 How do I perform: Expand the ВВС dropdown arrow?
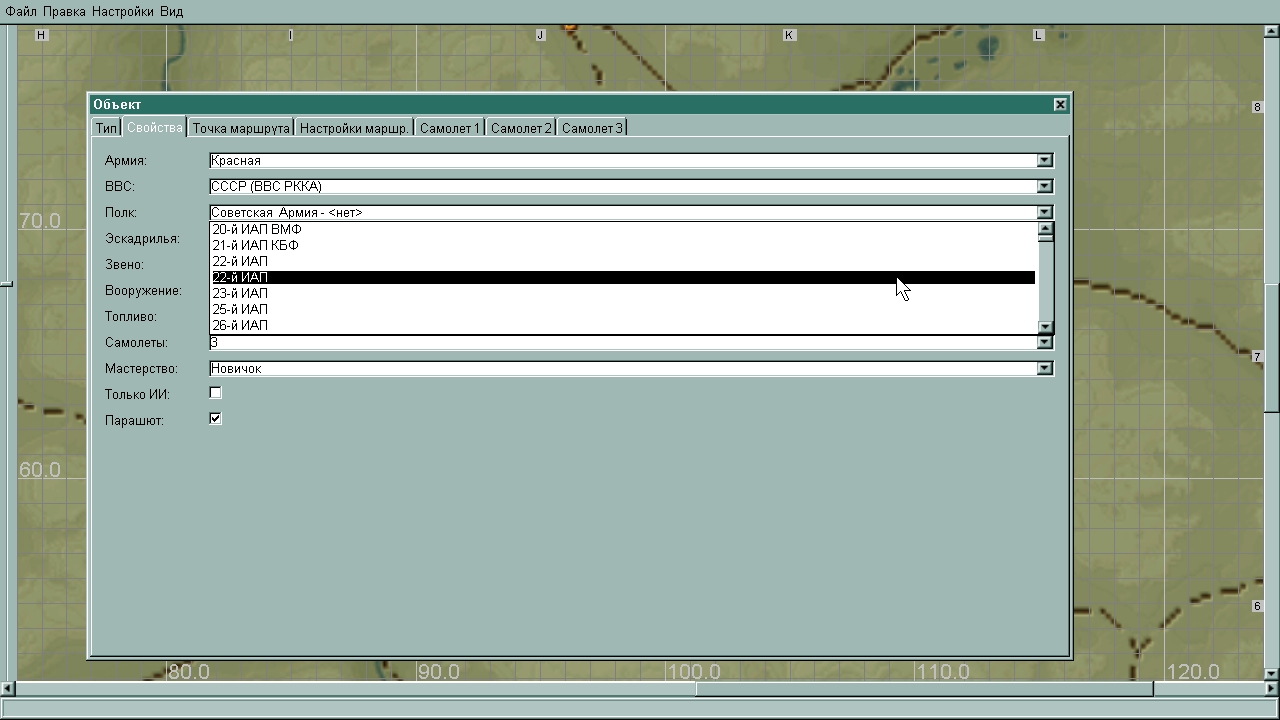(1045, 186)
